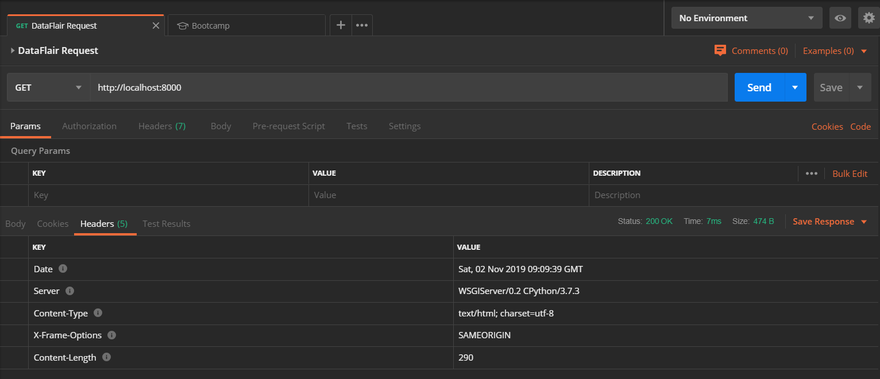
Task: Click the Bootcamp graduation cap icon
Action: pos(182,26)
